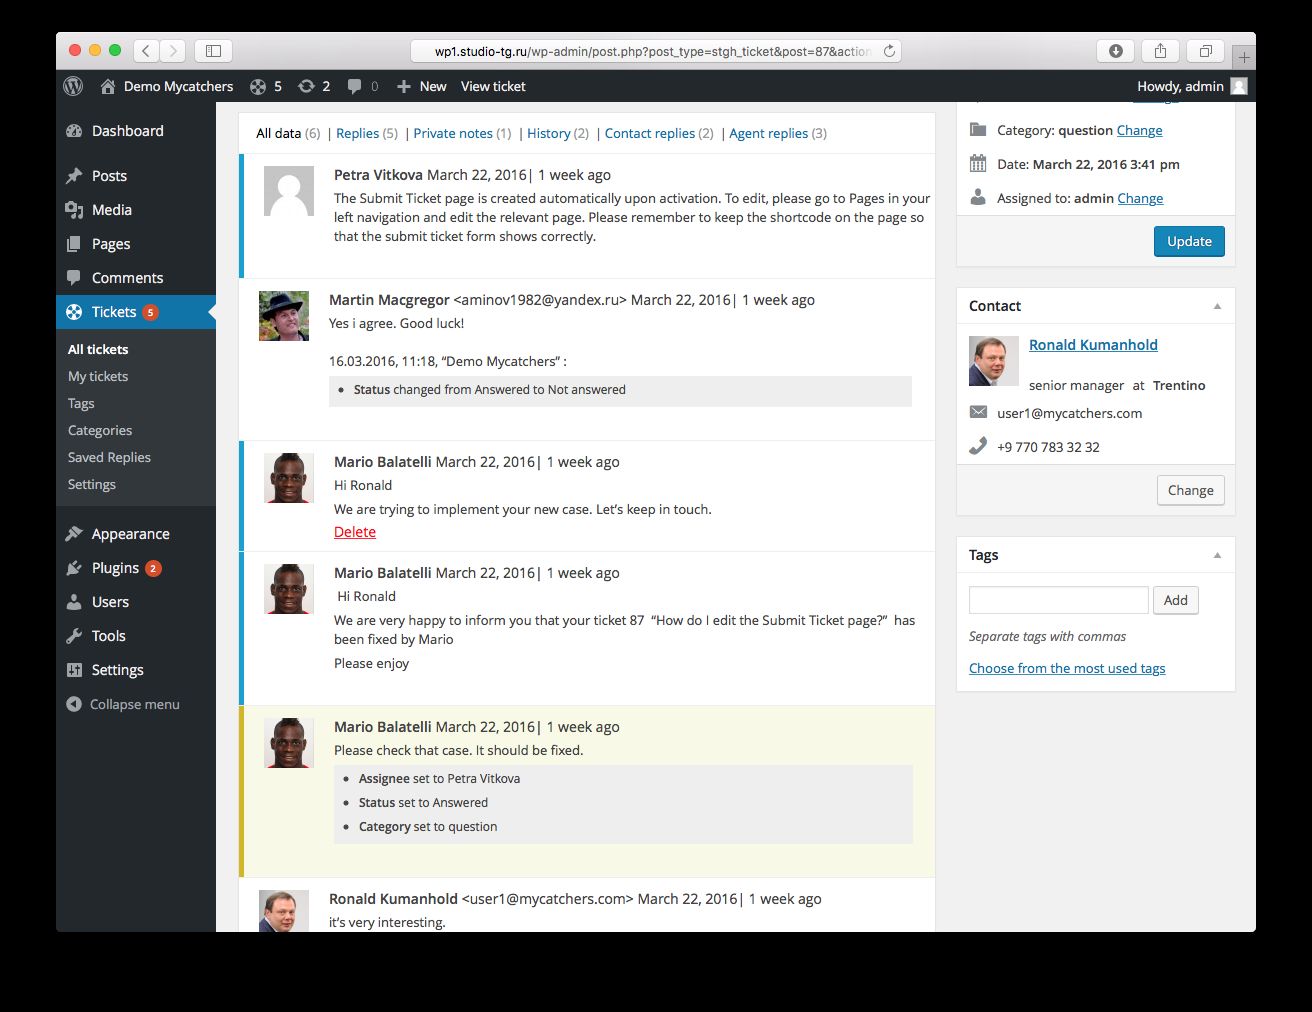The width and height of the screenshot is (1312, 1012).
Task: Open the updates icon showing 2
Action: tap(306, 87)
